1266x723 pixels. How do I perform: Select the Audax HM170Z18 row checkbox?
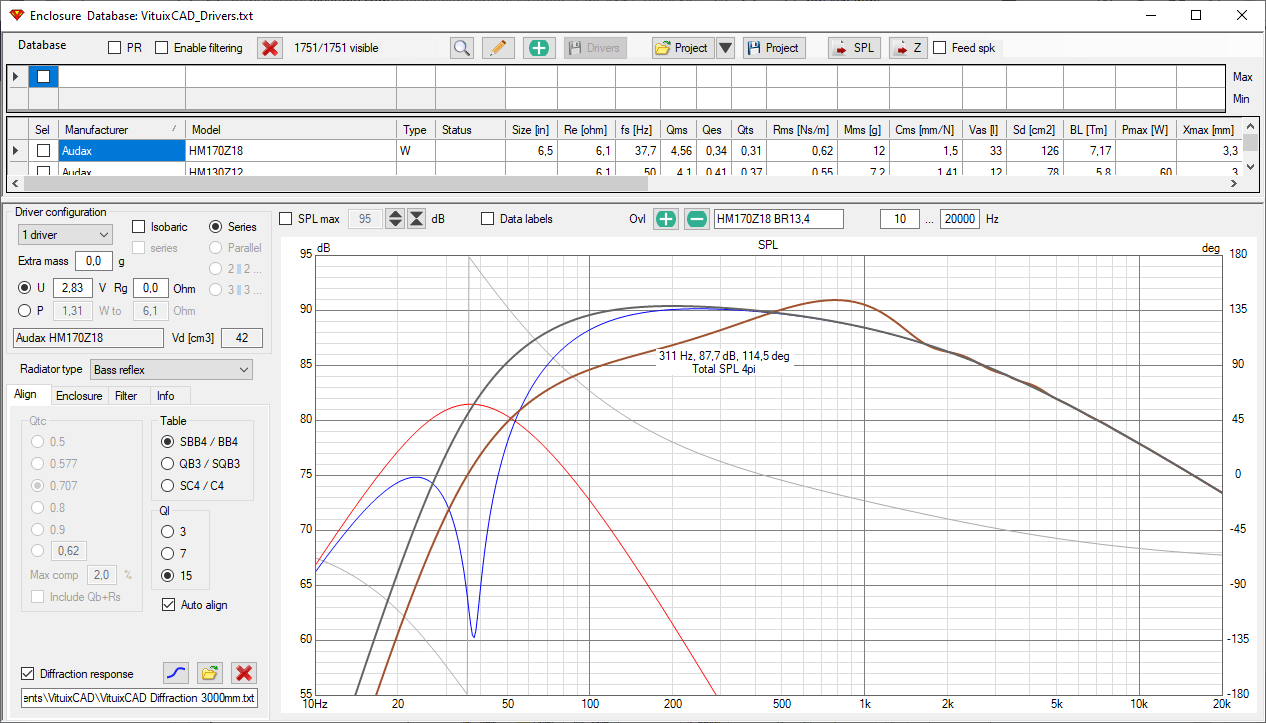pyautogui.click(x=43, y=151)
